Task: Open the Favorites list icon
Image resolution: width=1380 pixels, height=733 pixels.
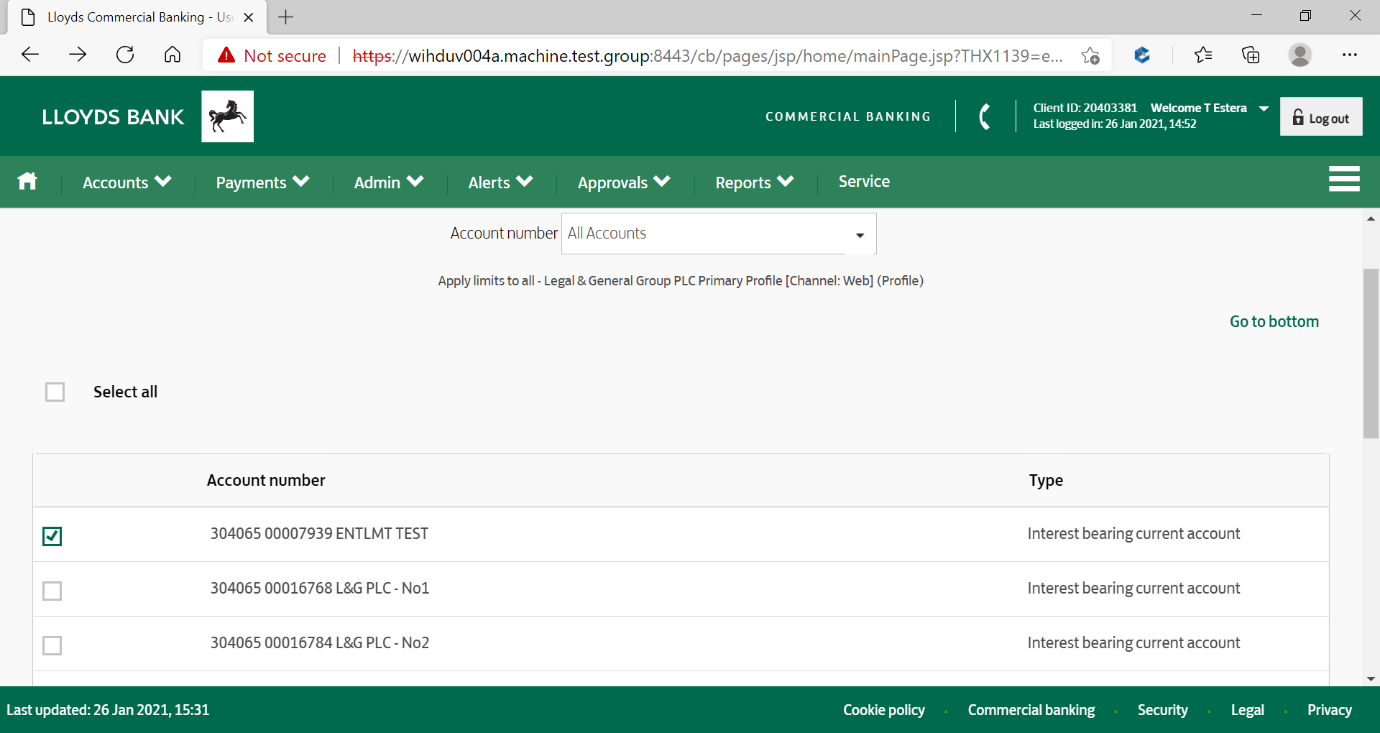Action: [1203, 55]
